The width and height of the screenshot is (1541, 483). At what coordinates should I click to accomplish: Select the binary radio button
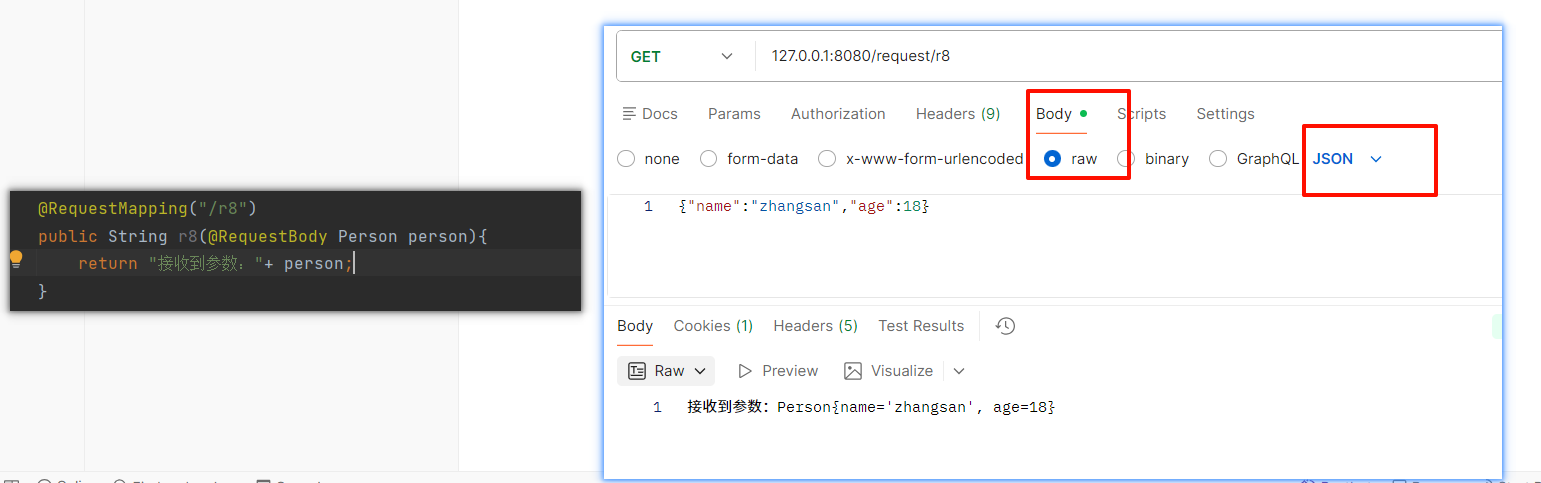[x=1126, y=159]
